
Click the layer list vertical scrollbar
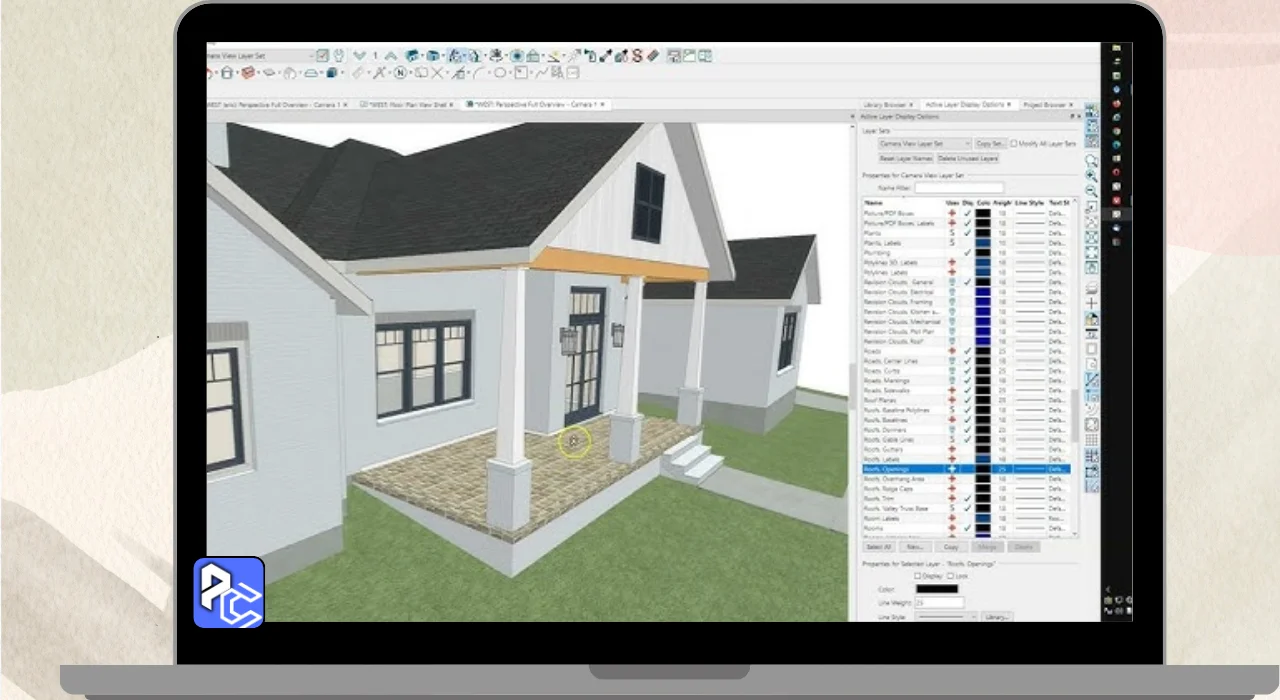pyautogui.click(x=1075, y=415)
